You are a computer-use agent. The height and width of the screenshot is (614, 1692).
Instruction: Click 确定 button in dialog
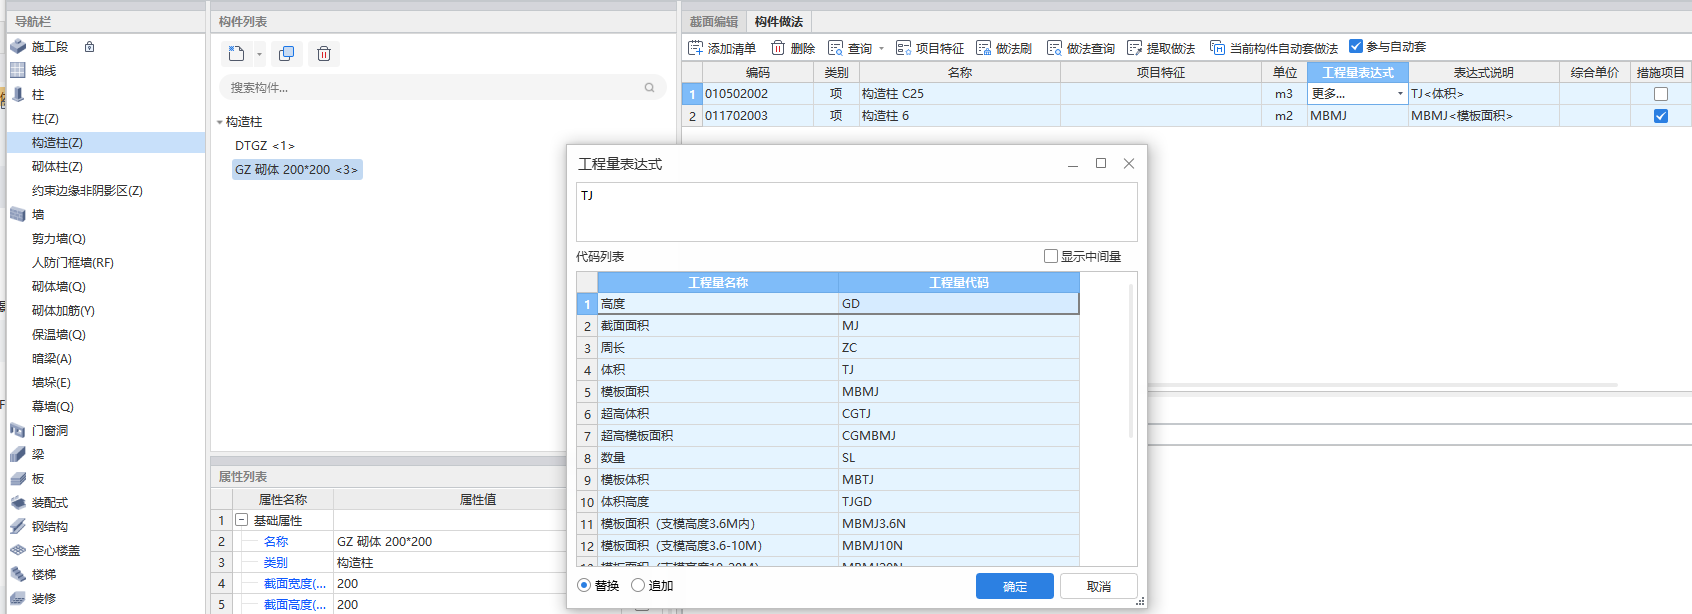[1015, 586]
